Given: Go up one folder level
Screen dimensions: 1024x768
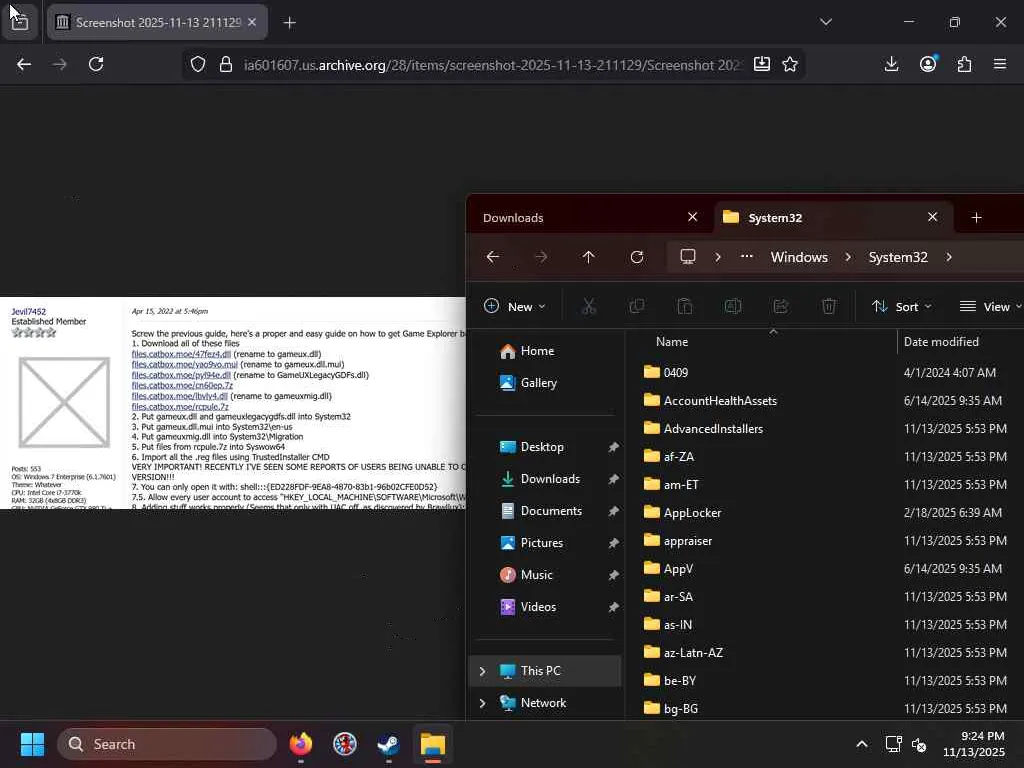Looking at the screenshot, I should pos(588,257).
